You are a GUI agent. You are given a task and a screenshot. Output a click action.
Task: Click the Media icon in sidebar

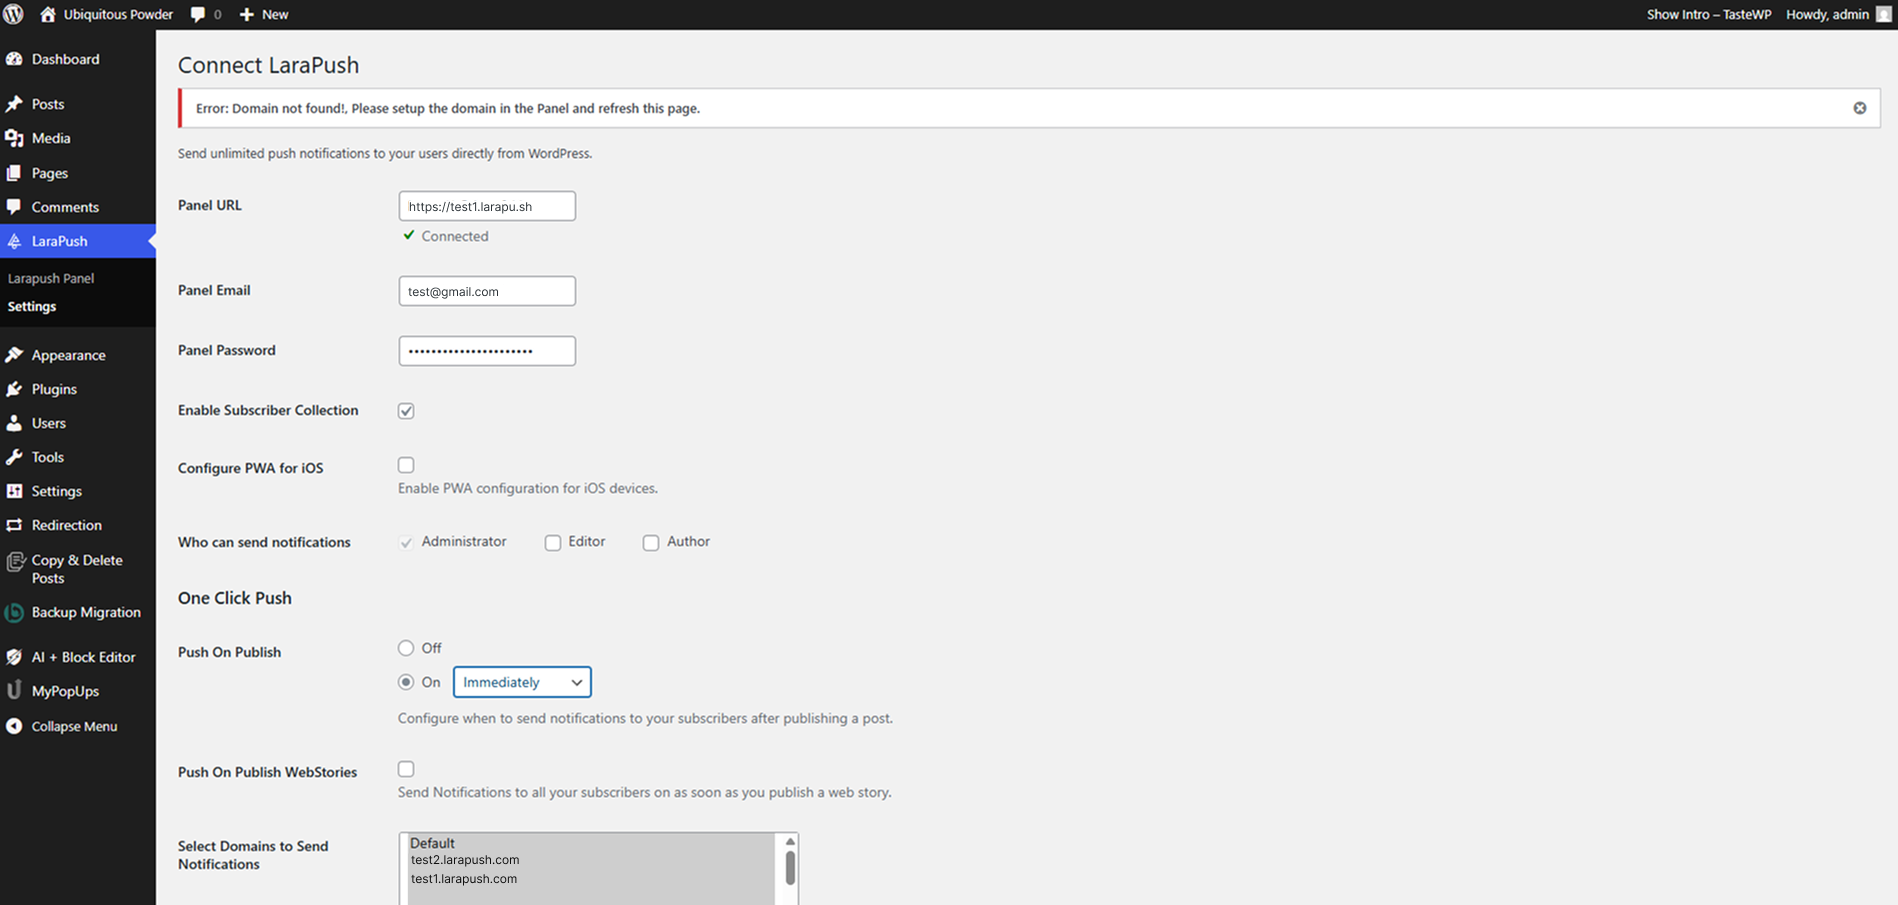point(14,138)
